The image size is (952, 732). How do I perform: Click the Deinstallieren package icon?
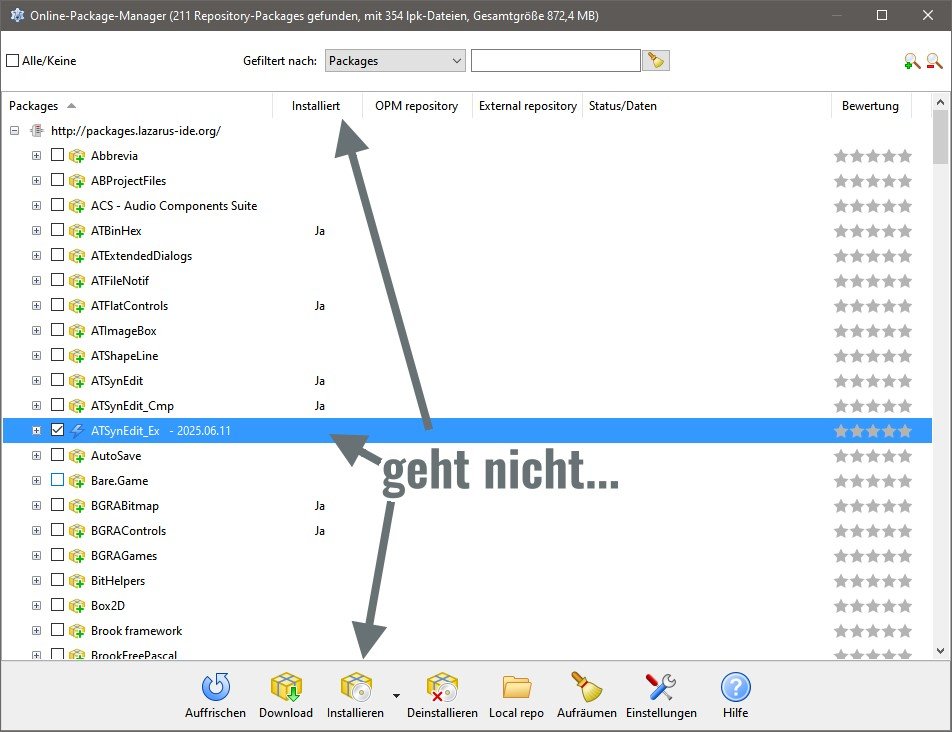pyautogui.click(x=442, y=687)
